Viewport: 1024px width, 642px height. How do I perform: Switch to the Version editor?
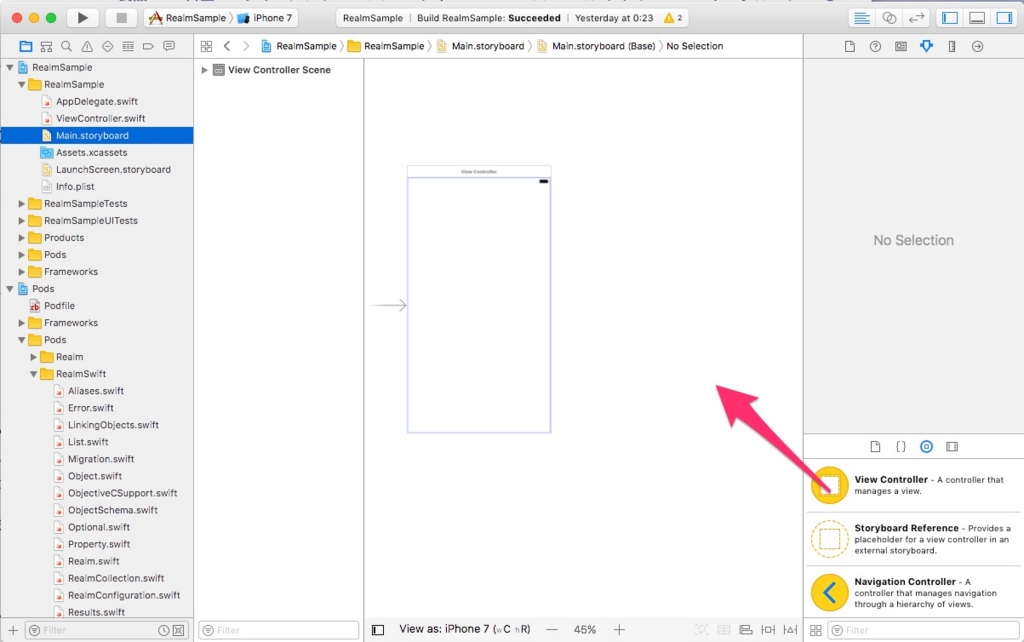click(x=916, y=18)
